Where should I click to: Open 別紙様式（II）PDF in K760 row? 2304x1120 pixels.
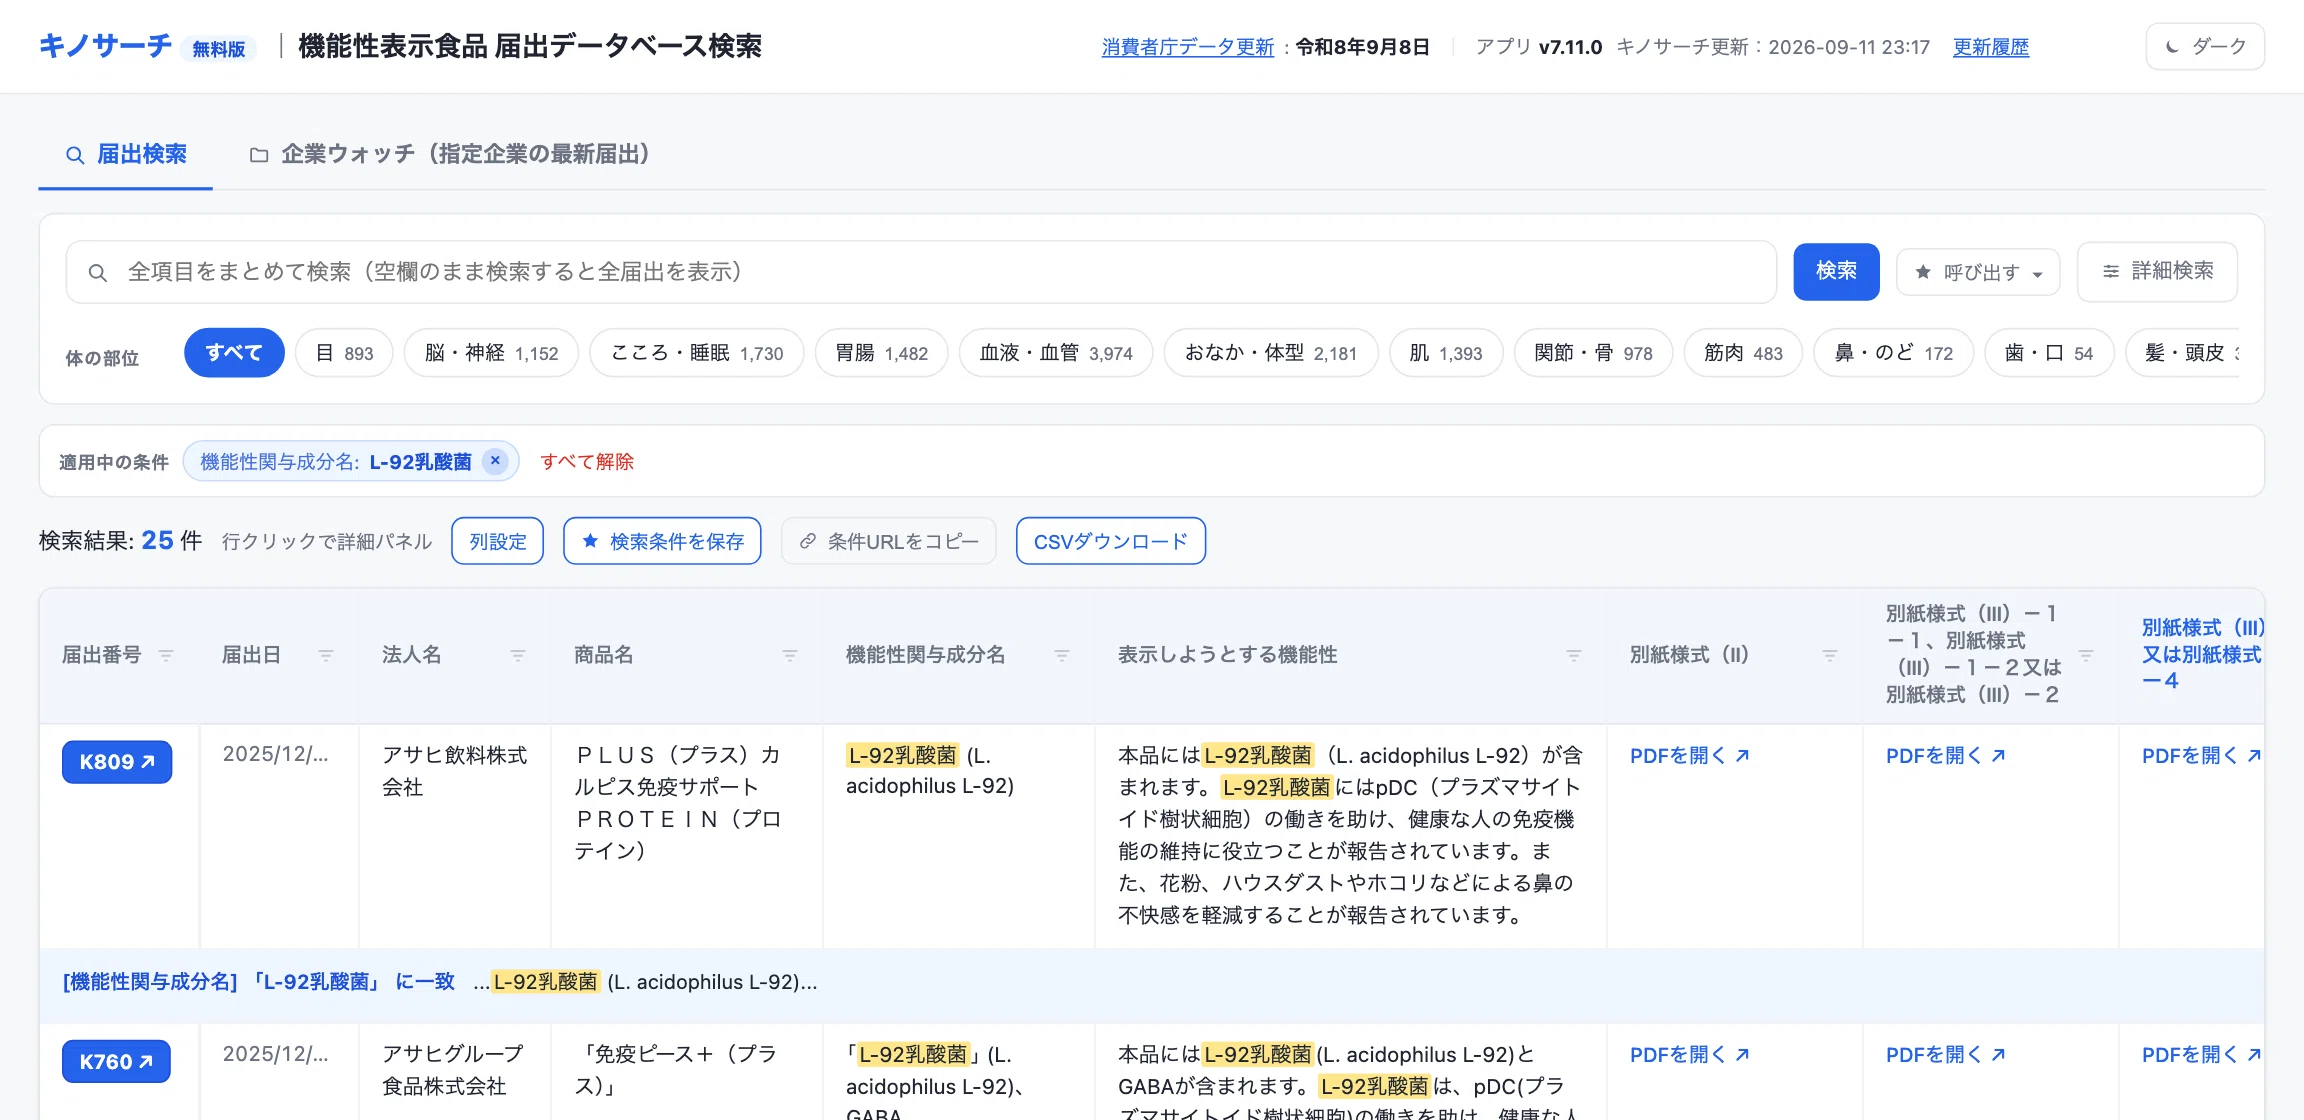pos(1689,1055)
